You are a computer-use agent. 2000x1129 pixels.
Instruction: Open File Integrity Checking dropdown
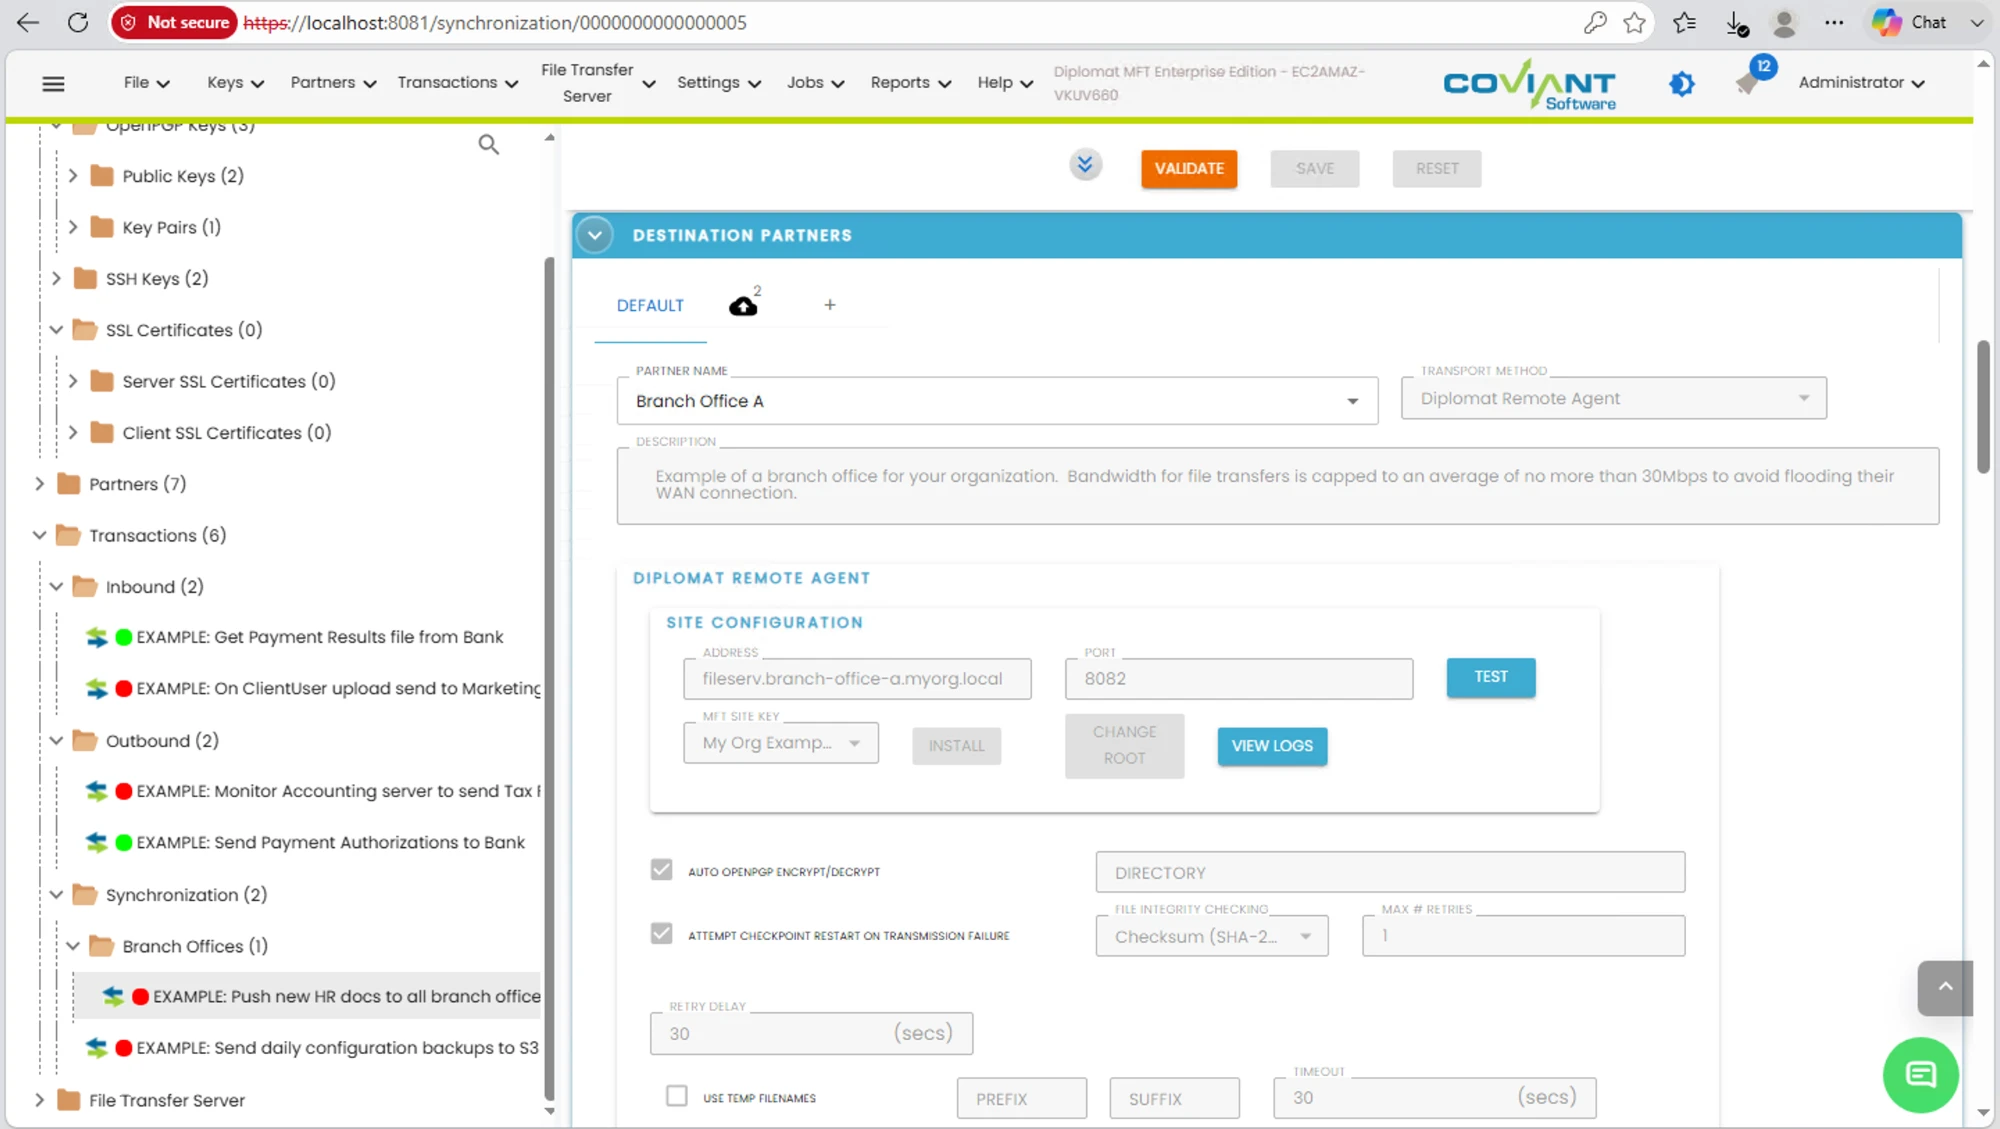pyautogui.click(x=1212, y=936)
